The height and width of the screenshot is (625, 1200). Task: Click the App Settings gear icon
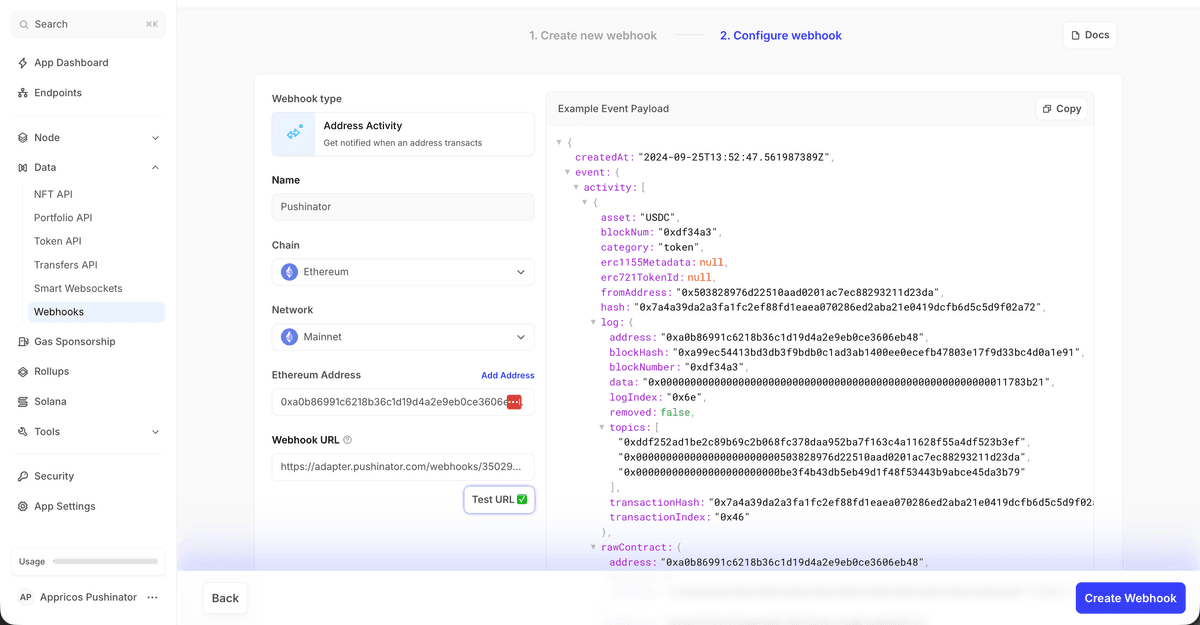tap(24, 507)
